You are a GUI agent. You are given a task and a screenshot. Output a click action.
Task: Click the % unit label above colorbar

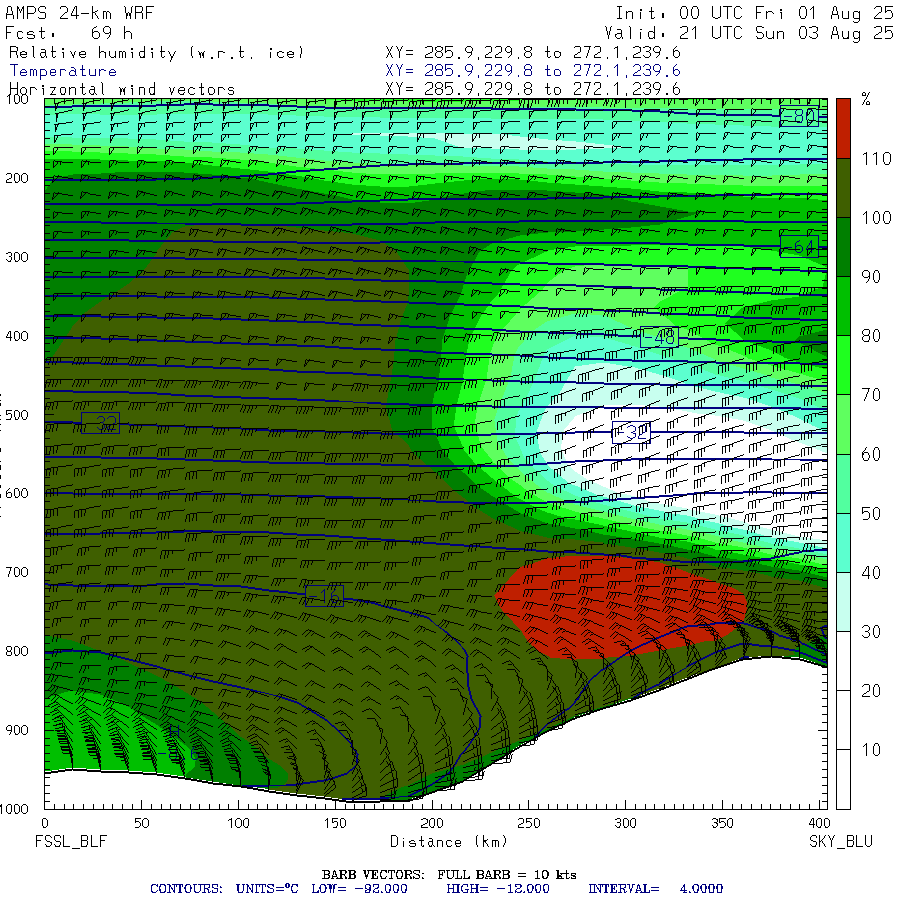coord(866,99)
